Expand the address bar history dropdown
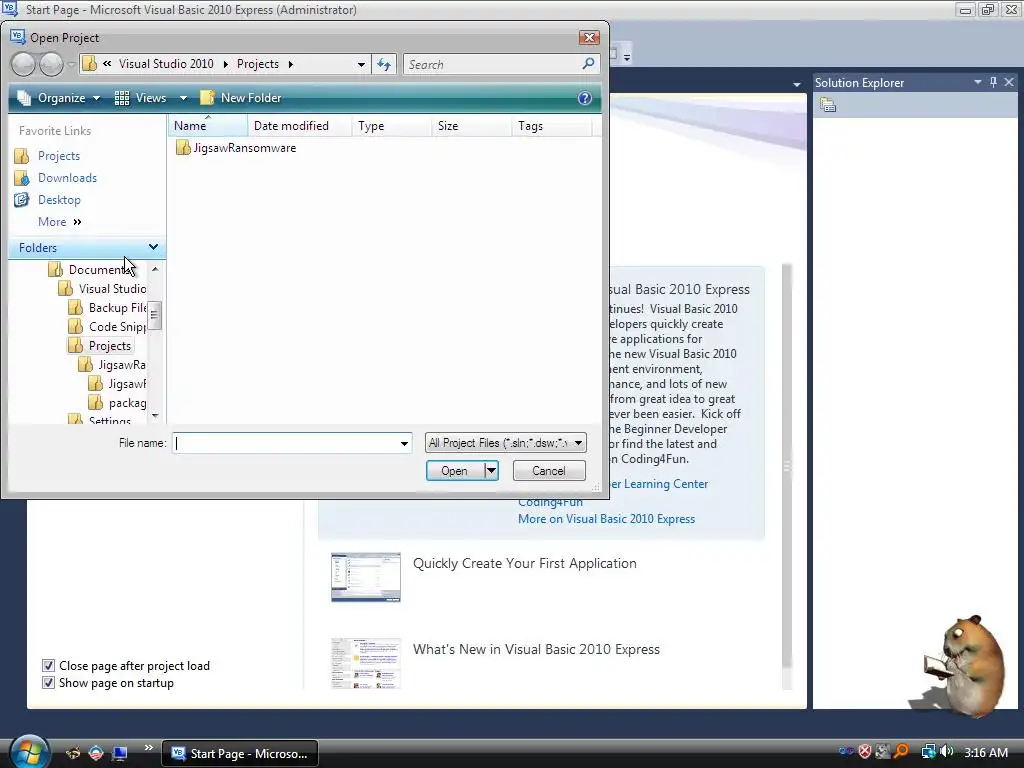This screenshot has width=1024, height=768. coord(361,65)
